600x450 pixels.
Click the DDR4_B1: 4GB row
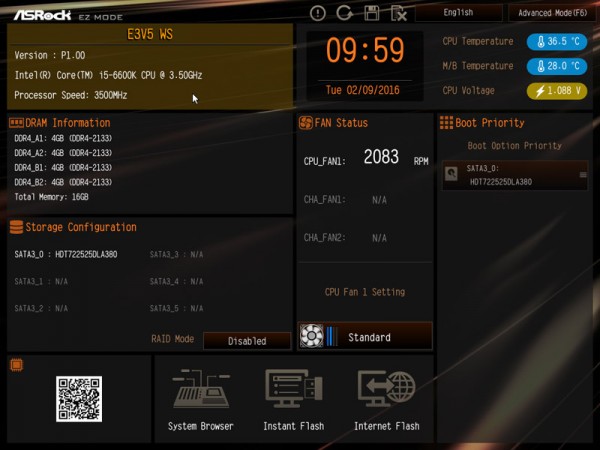[x=63, y=168]
